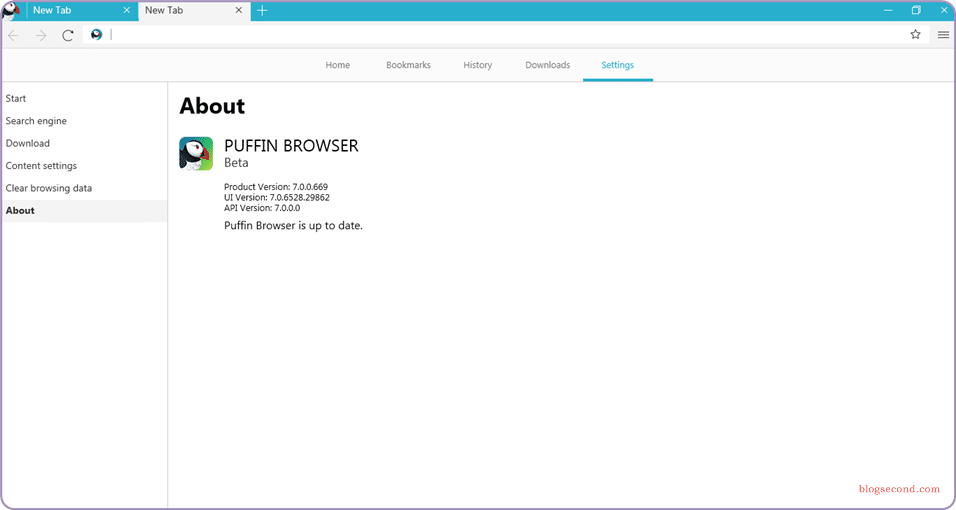Screen dimensions: 956x510
Task: Open the History tab
Action: click(x=477, y=65)
